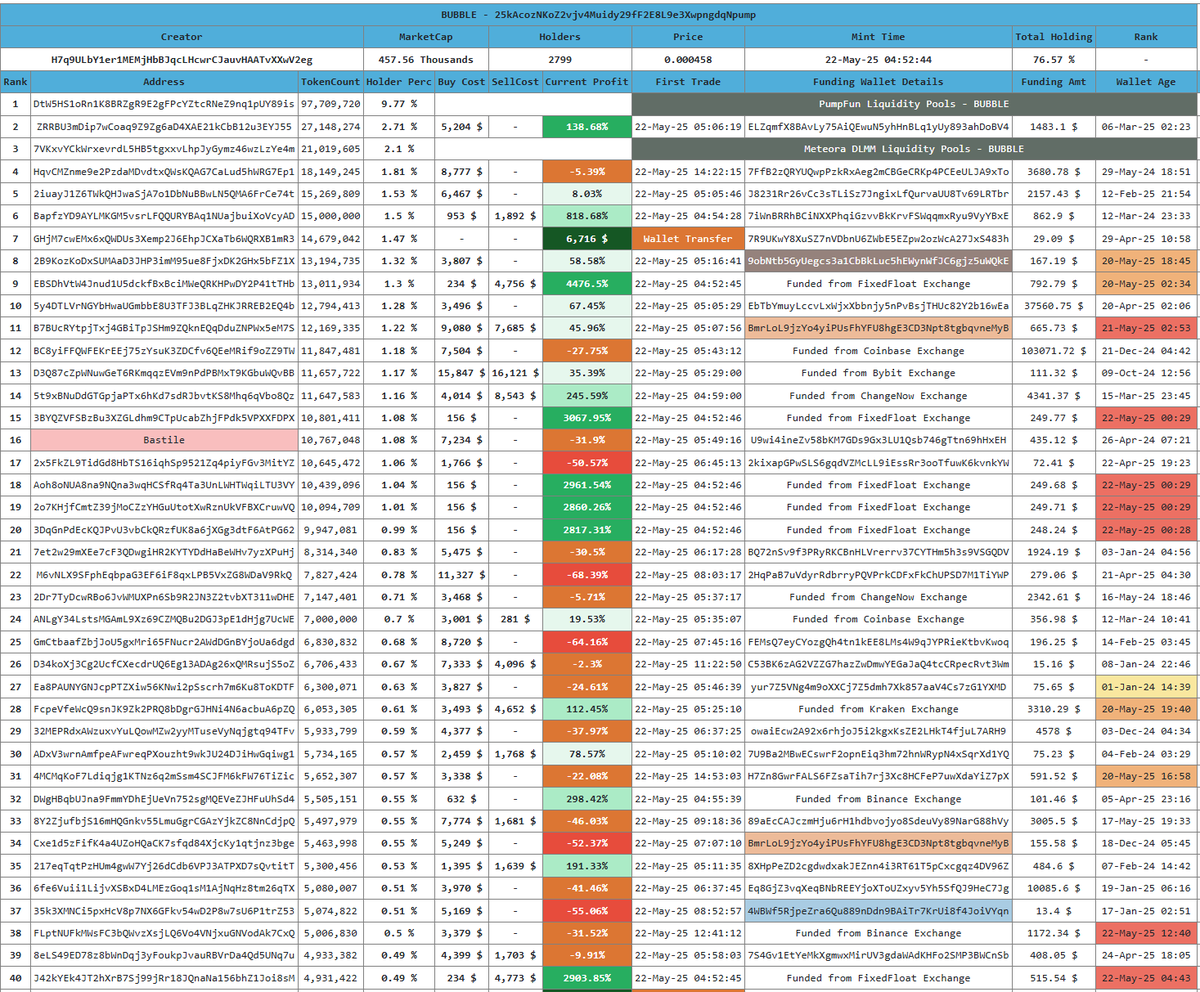1200x992 pixels.
Task: Select the 2903.85% profit cell
Action: pyautogui.click(x=586, y=978)
